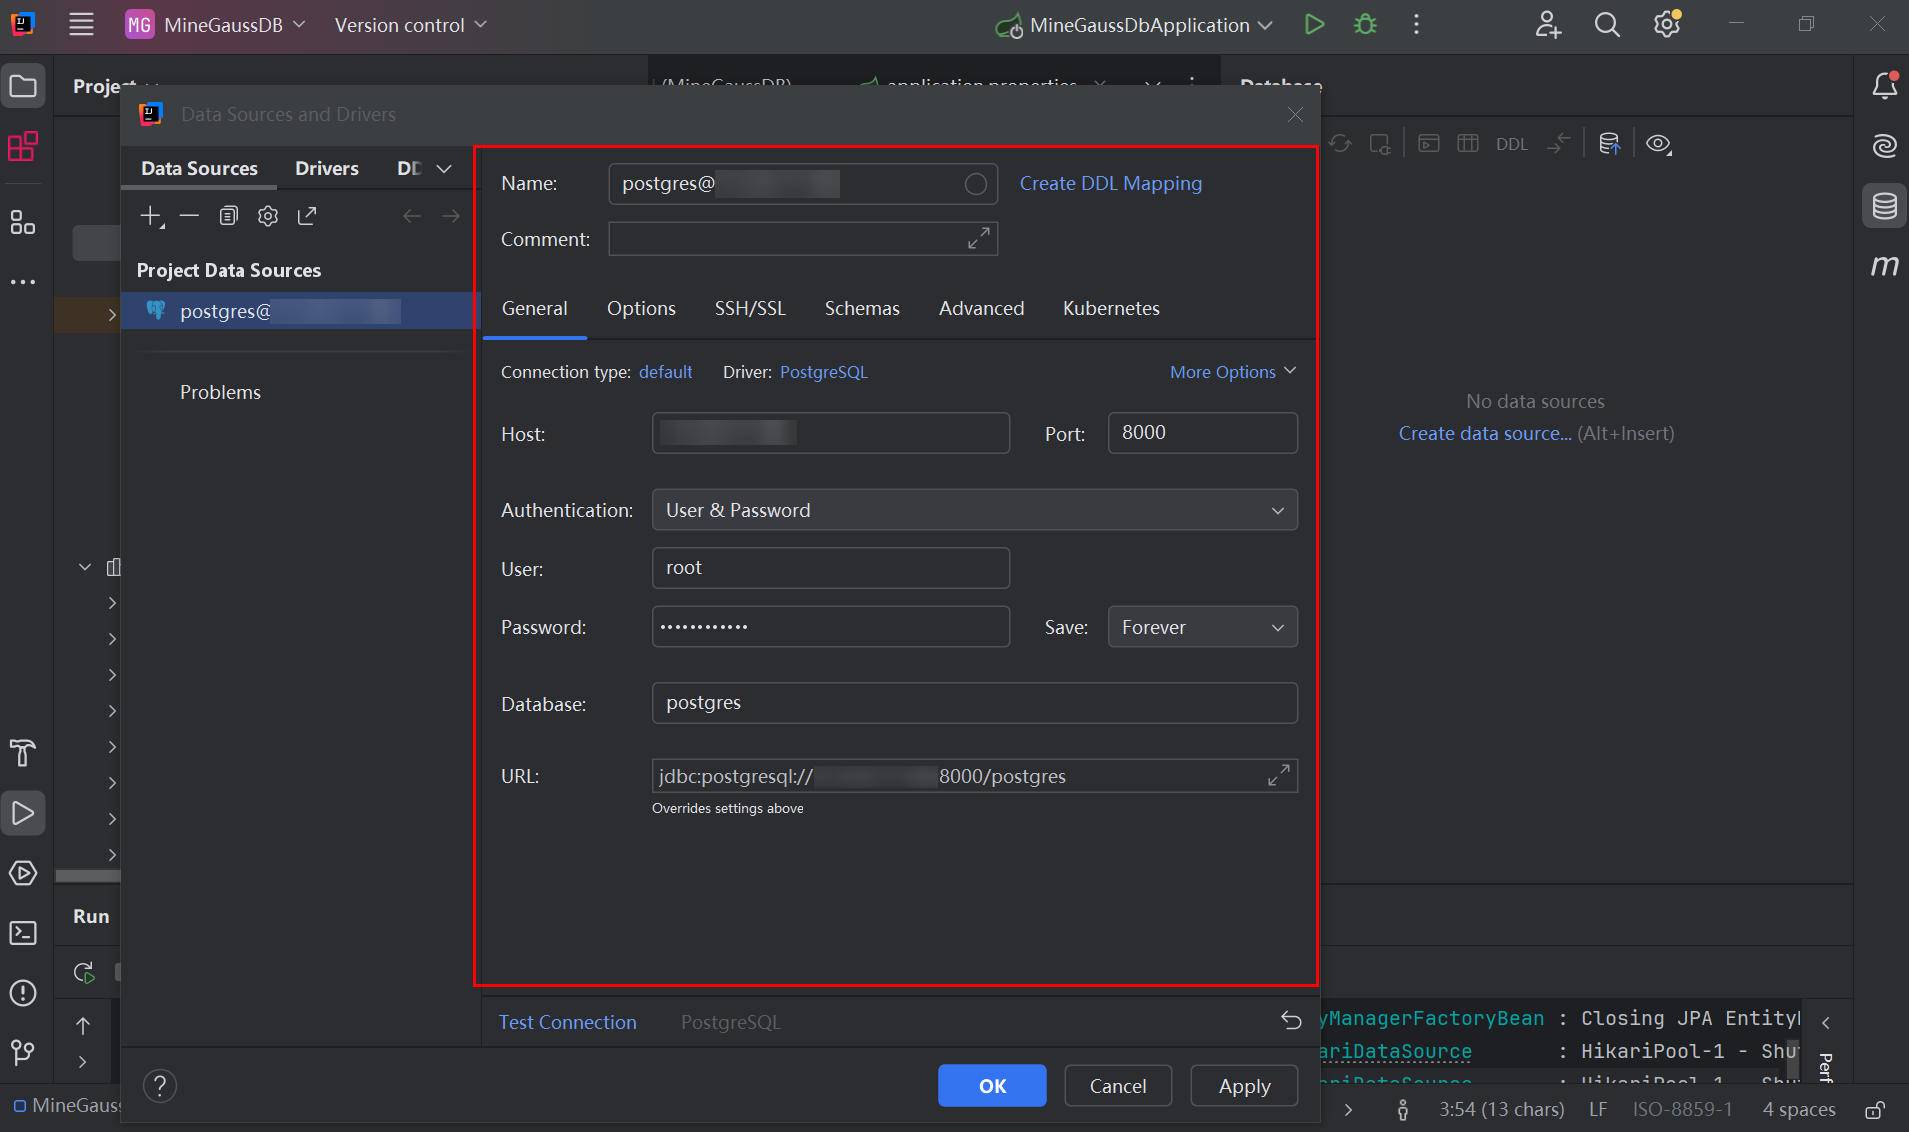
Task: Click the Port field showing 8000
Action: [1202, 433]
